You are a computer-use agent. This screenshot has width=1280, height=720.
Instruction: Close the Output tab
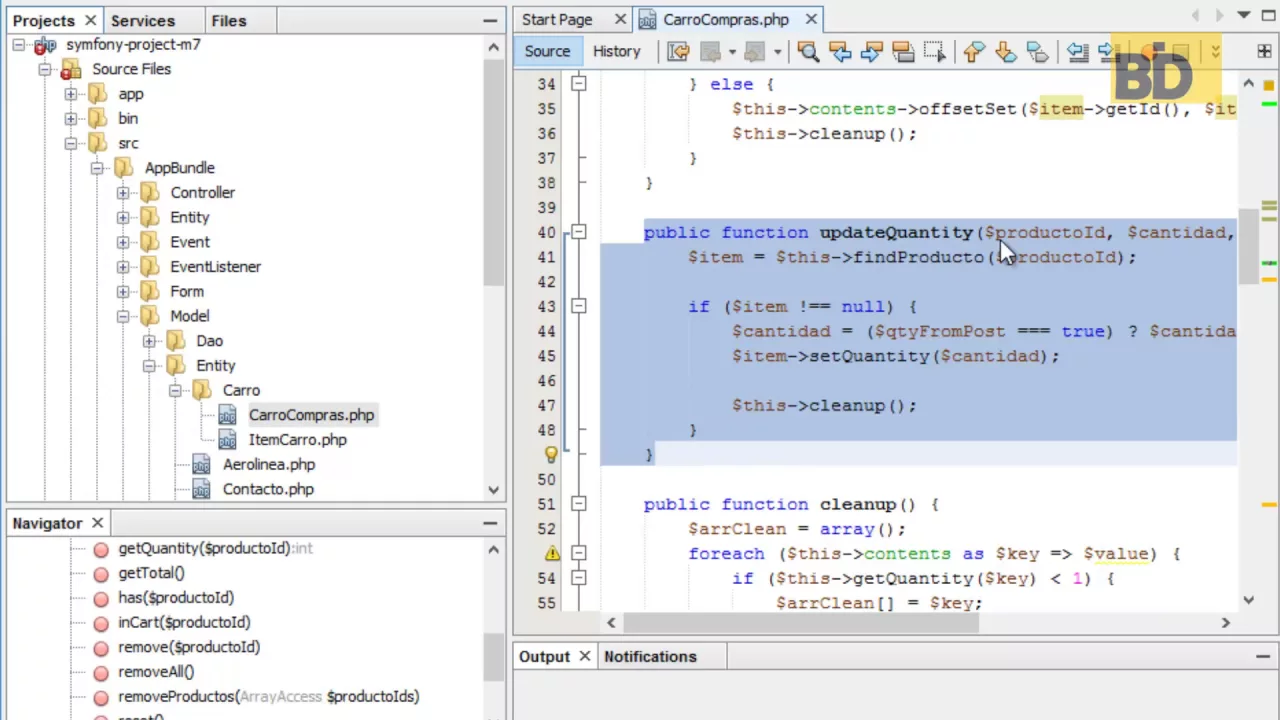(x=585, y=656)
